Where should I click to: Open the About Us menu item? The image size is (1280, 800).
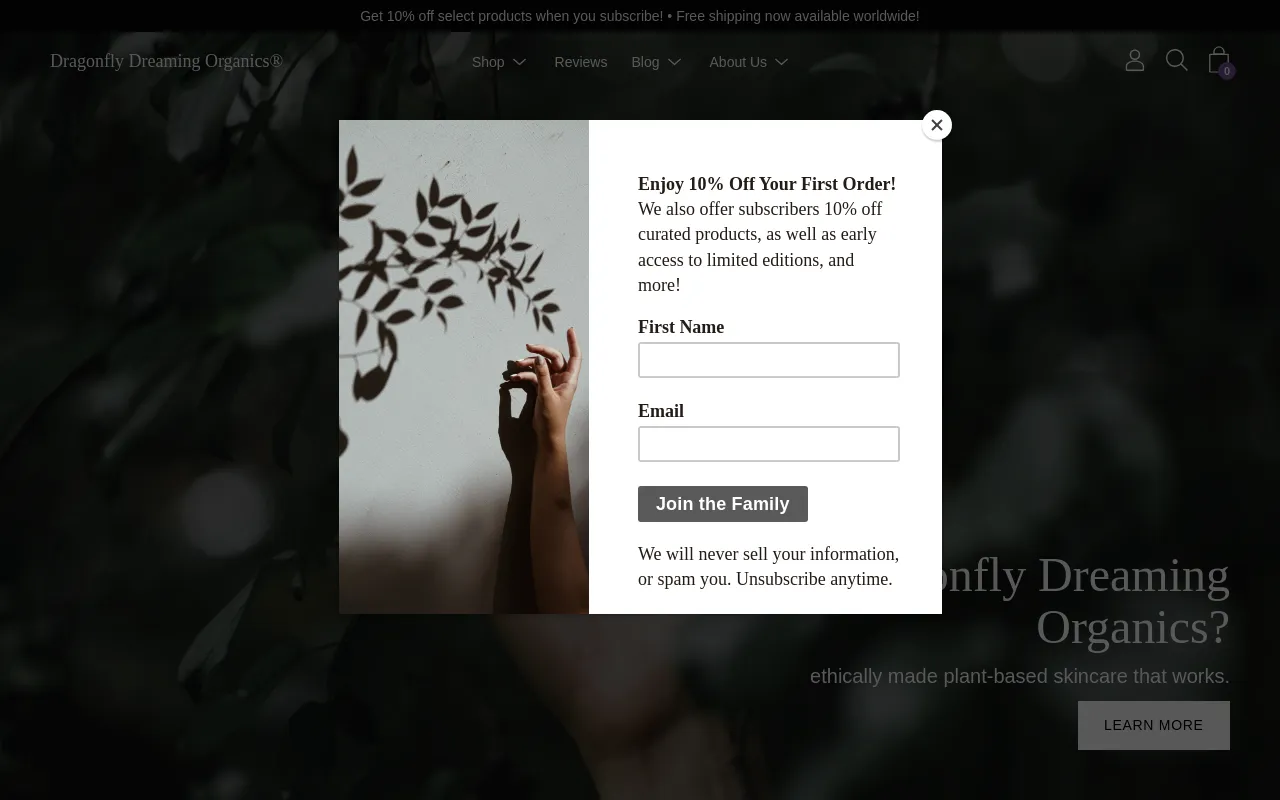[x=738, y=62]
